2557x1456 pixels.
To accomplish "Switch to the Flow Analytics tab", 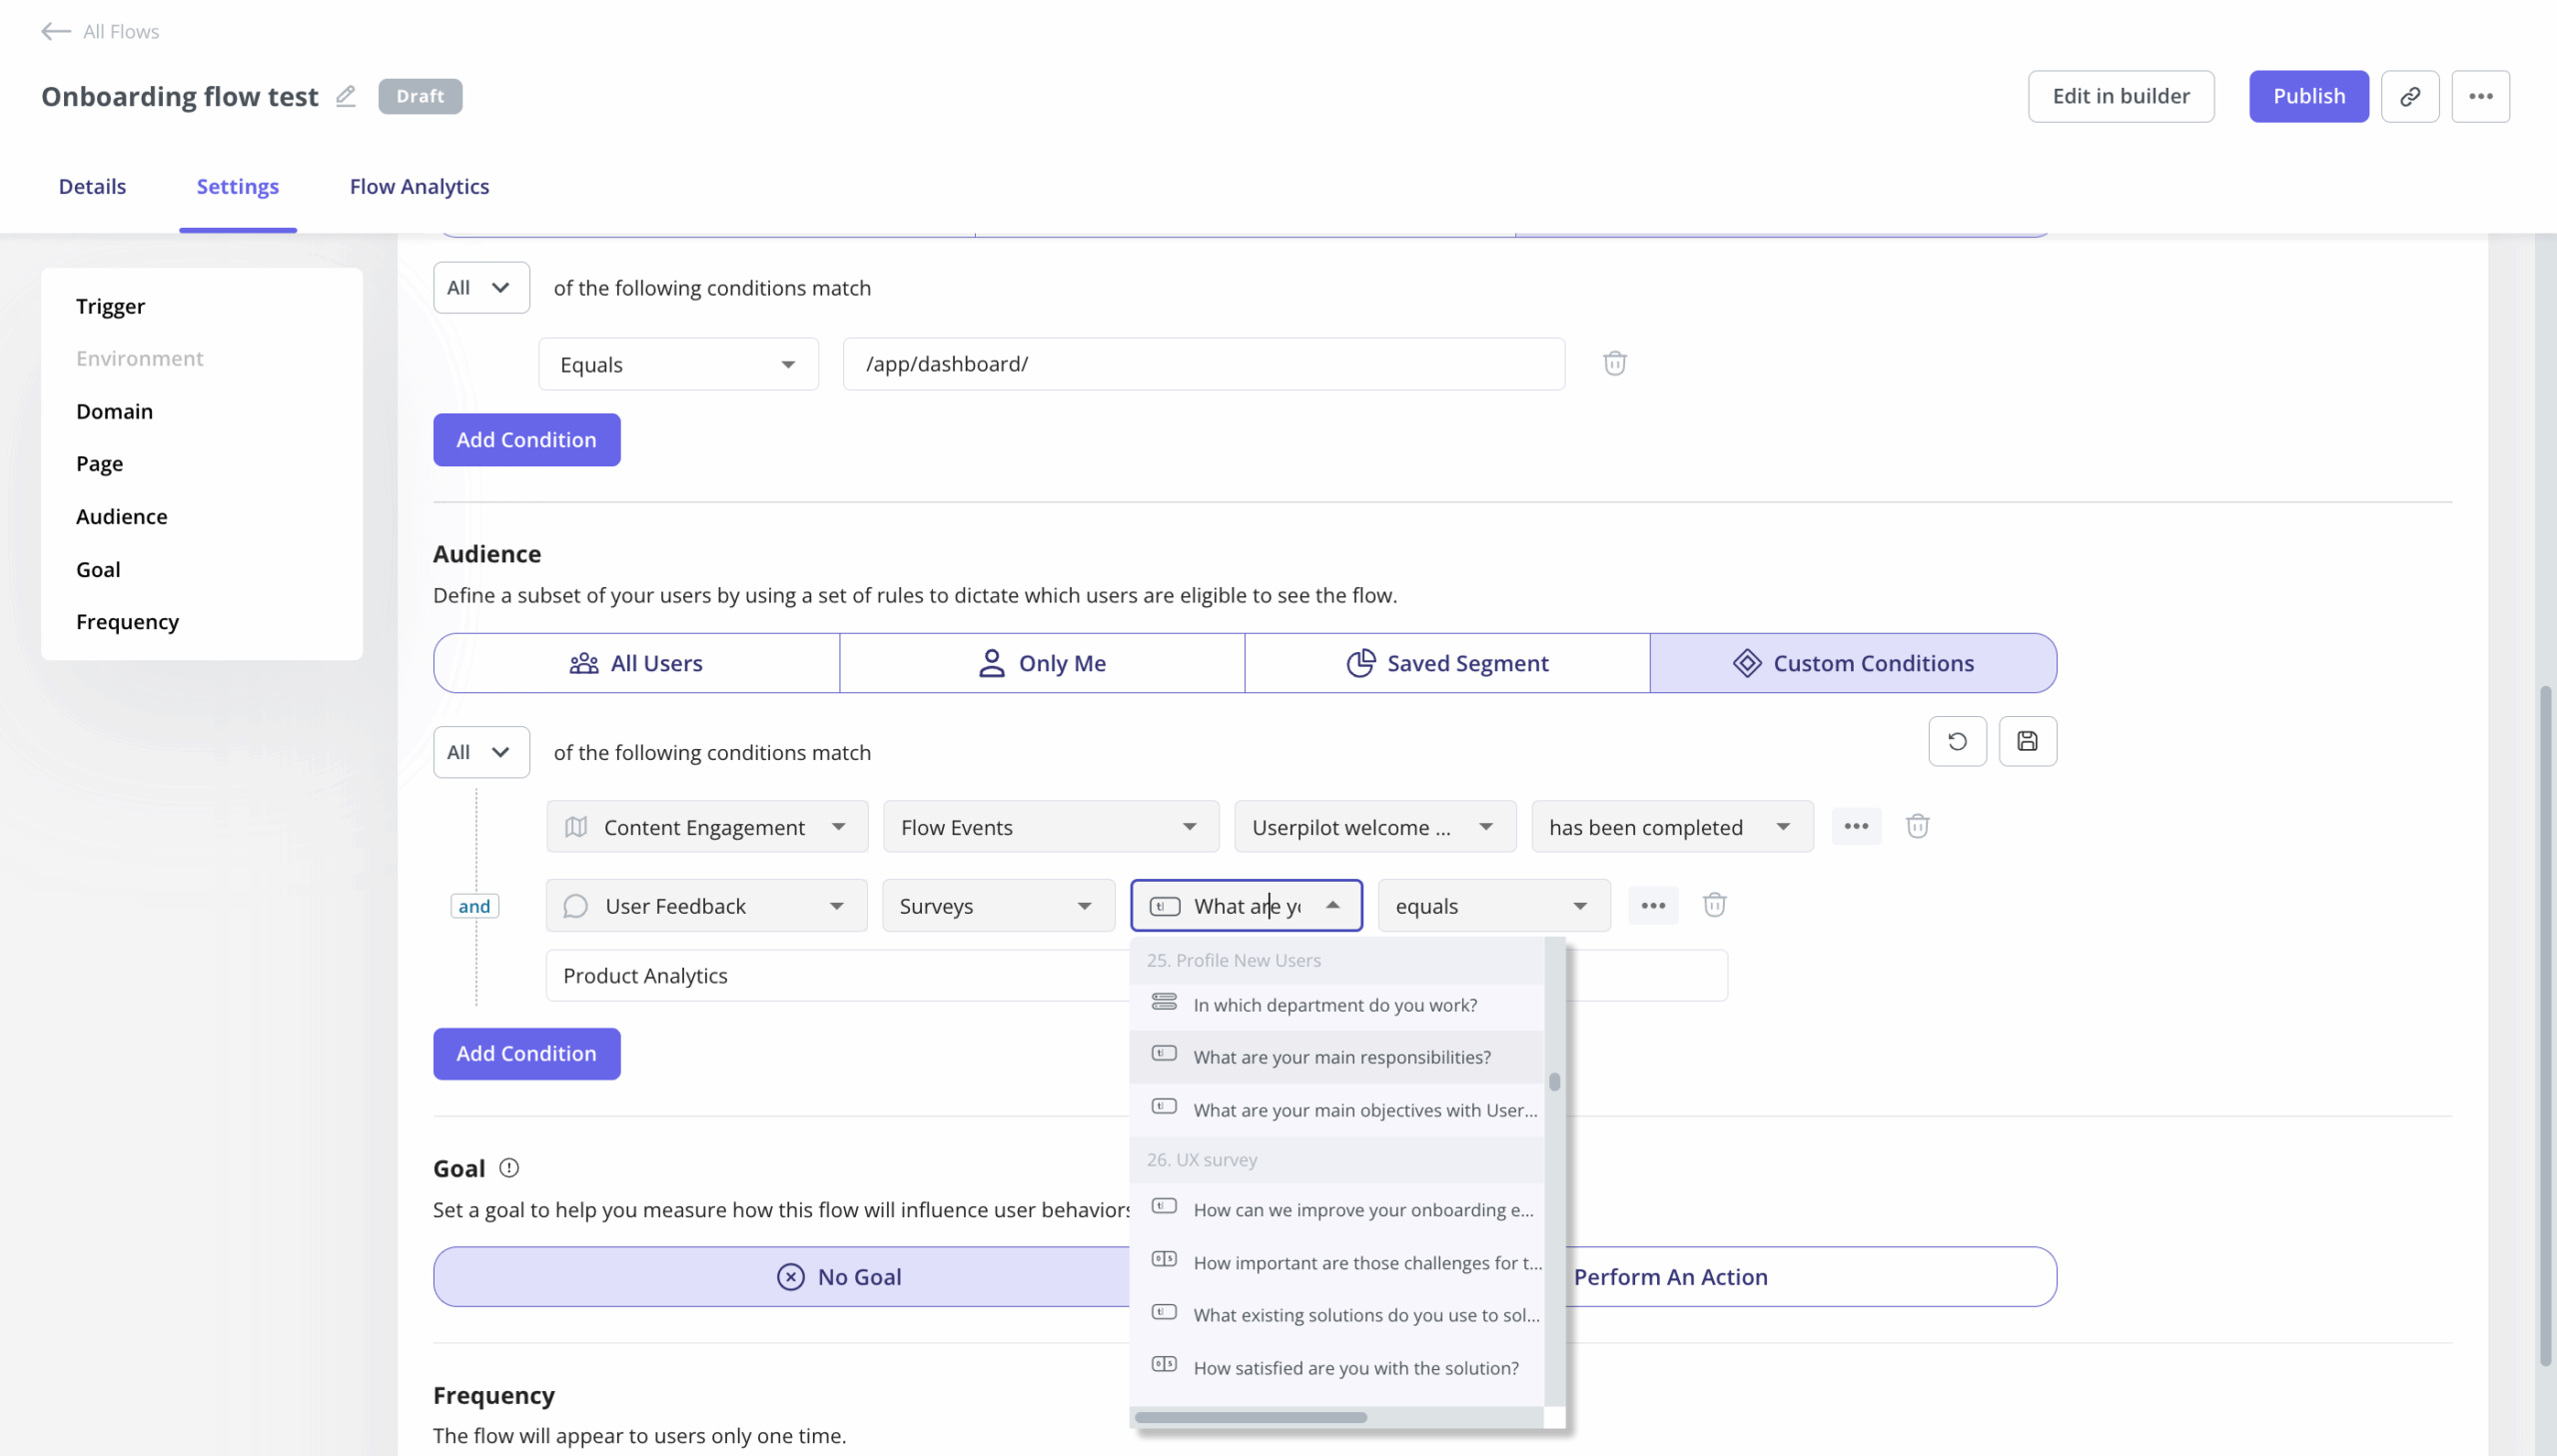I will click(x=419, y=186).
